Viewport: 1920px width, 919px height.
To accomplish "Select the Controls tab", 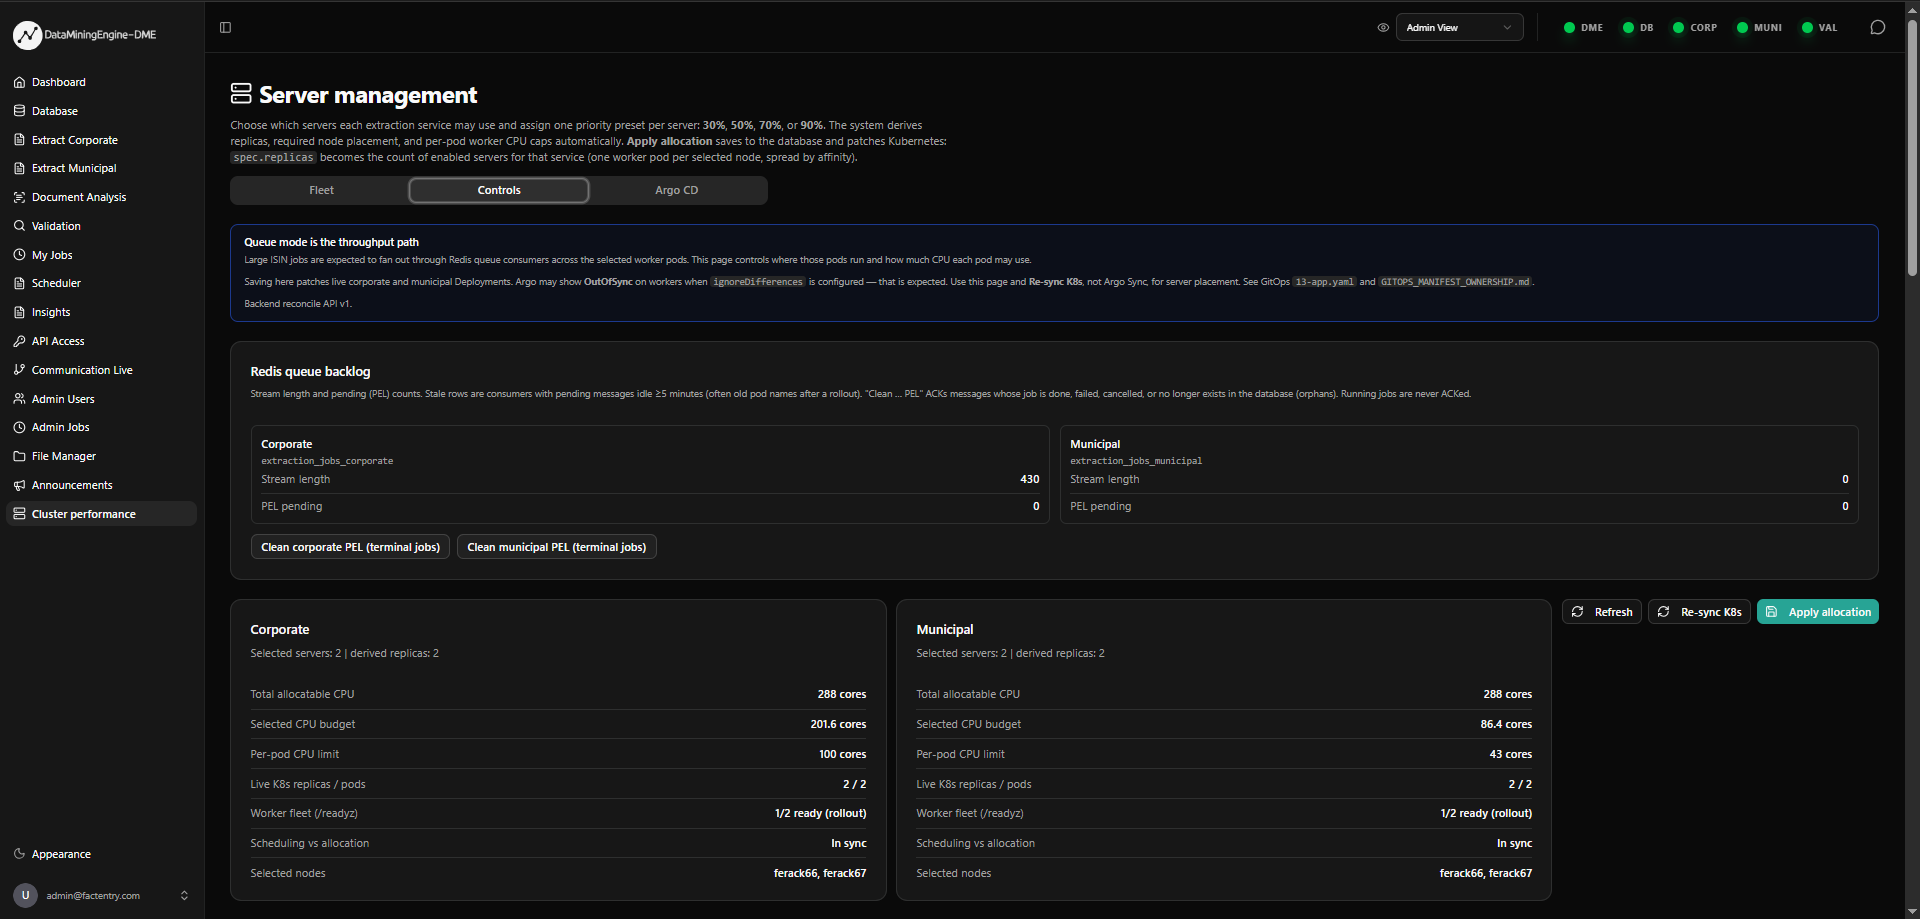I will 499,190.
